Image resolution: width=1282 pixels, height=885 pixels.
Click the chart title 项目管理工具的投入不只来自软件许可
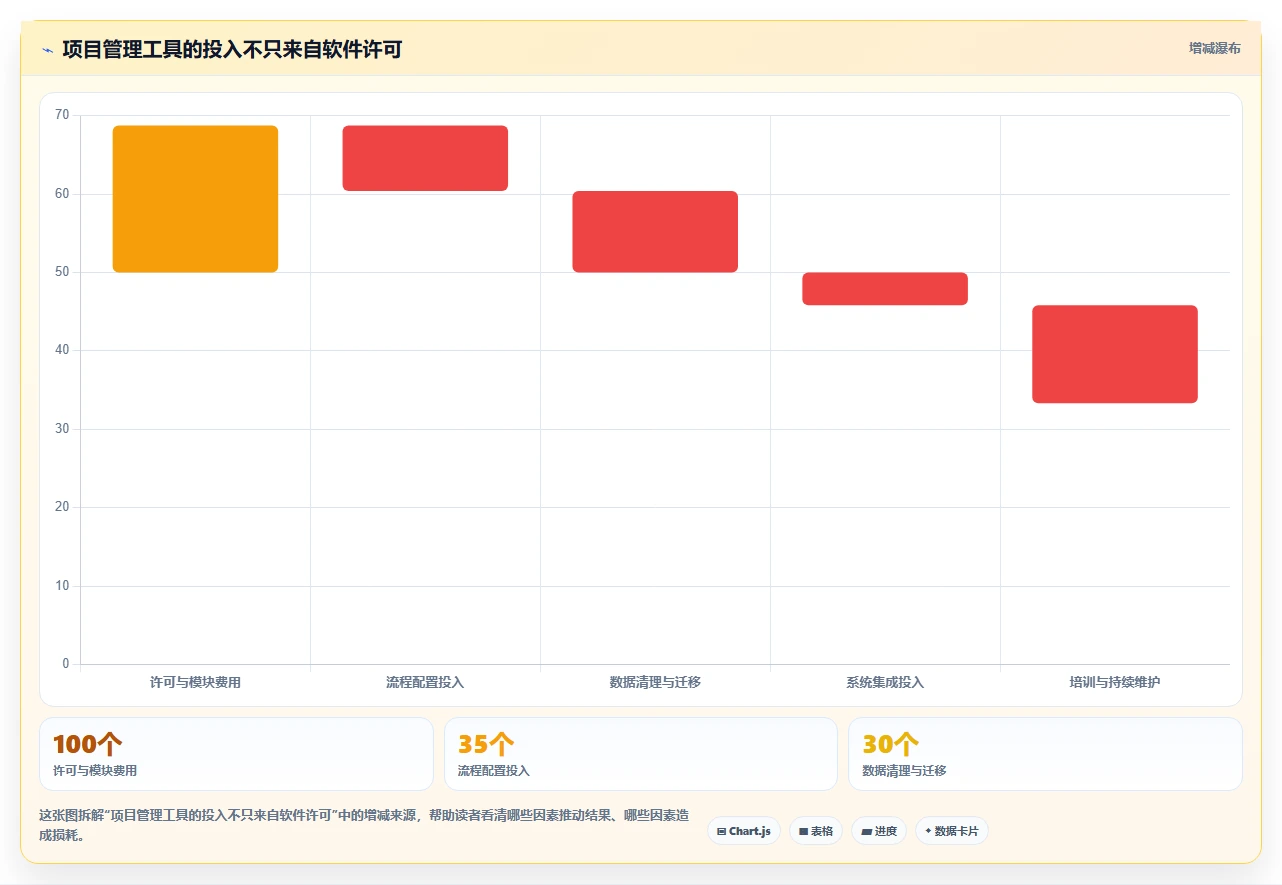(x=232, y=49)
